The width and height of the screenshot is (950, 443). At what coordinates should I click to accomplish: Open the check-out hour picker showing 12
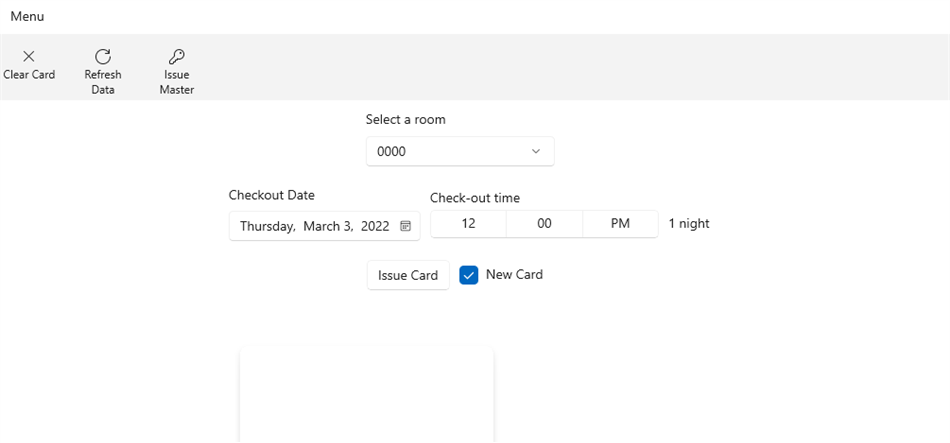tap(468, 224)
